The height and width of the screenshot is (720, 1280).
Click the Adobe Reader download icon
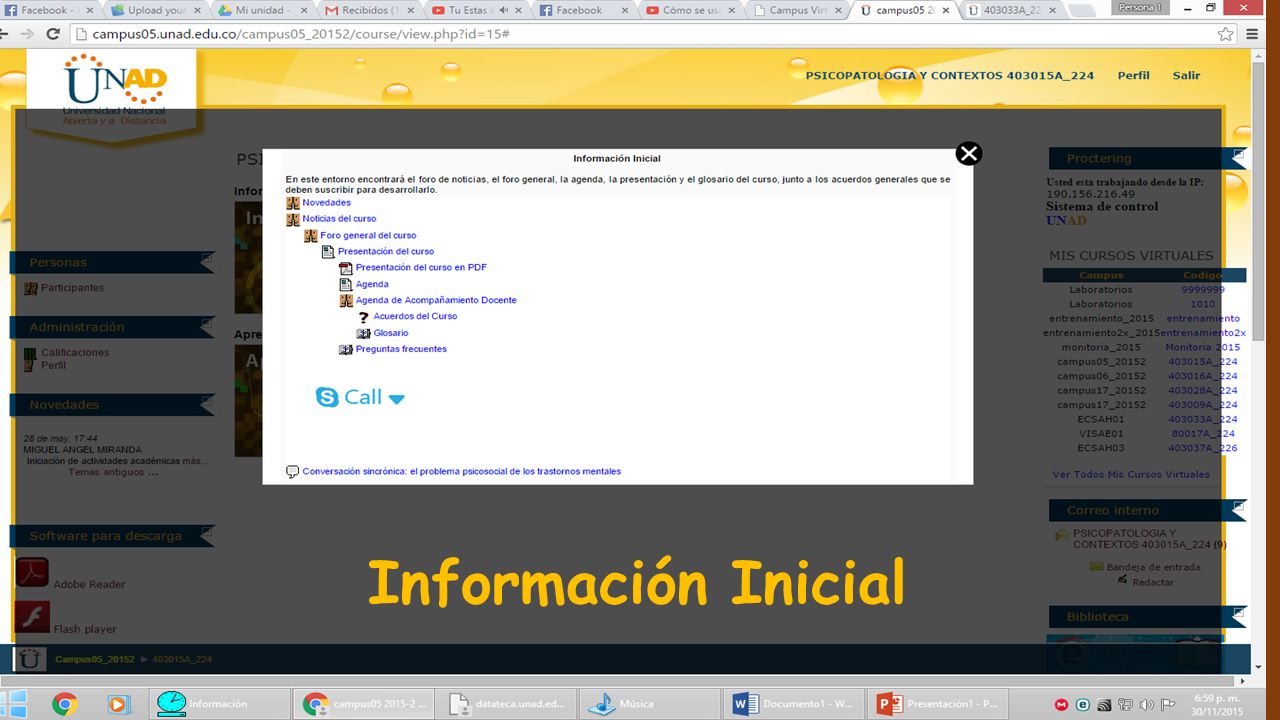(32, 572)
